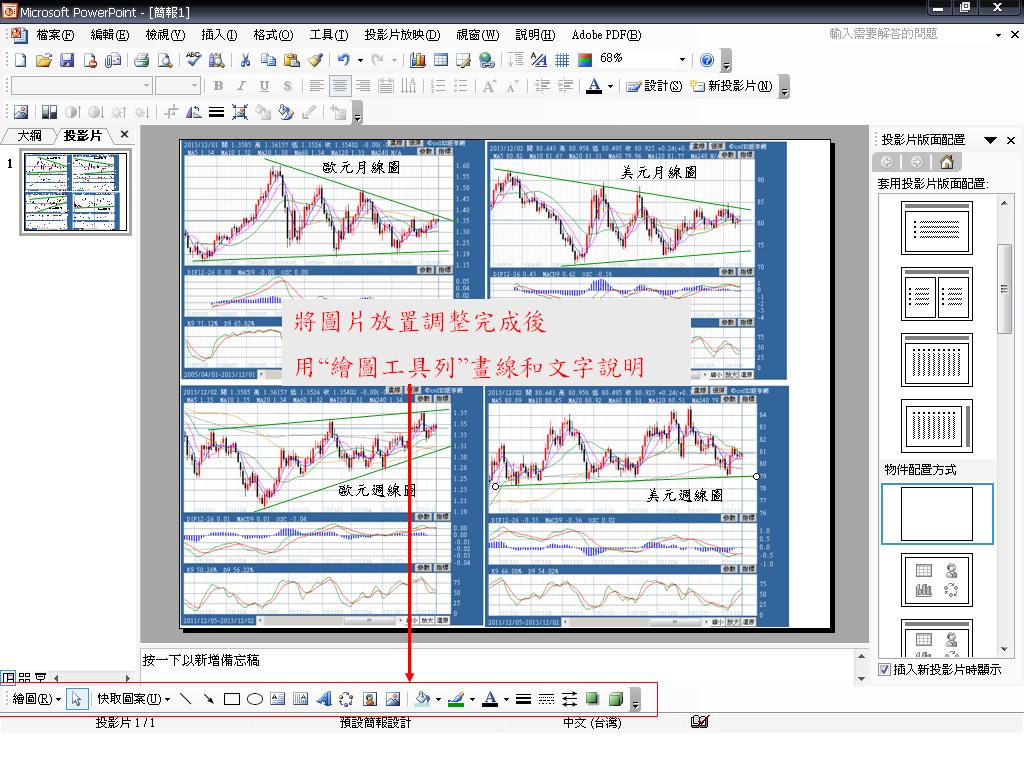Insert WordArt from drawing toolbar
This screenshot has height=768, width=1024.
coord(323,699)
